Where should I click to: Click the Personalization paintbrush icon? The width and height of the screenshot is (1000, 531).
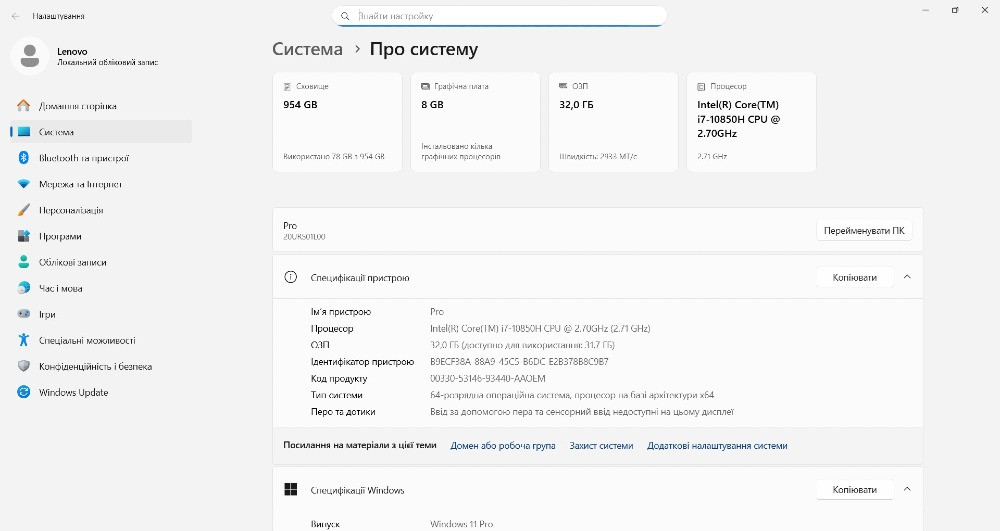[24, 210]
